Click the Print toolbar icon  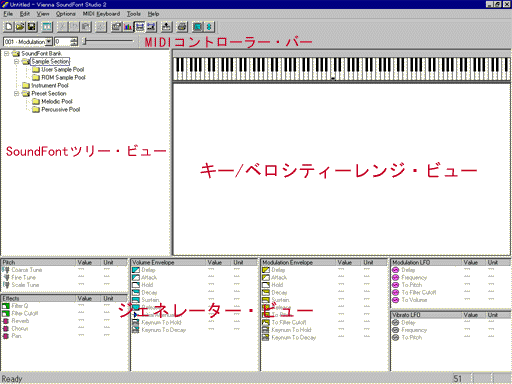[182, 27]
